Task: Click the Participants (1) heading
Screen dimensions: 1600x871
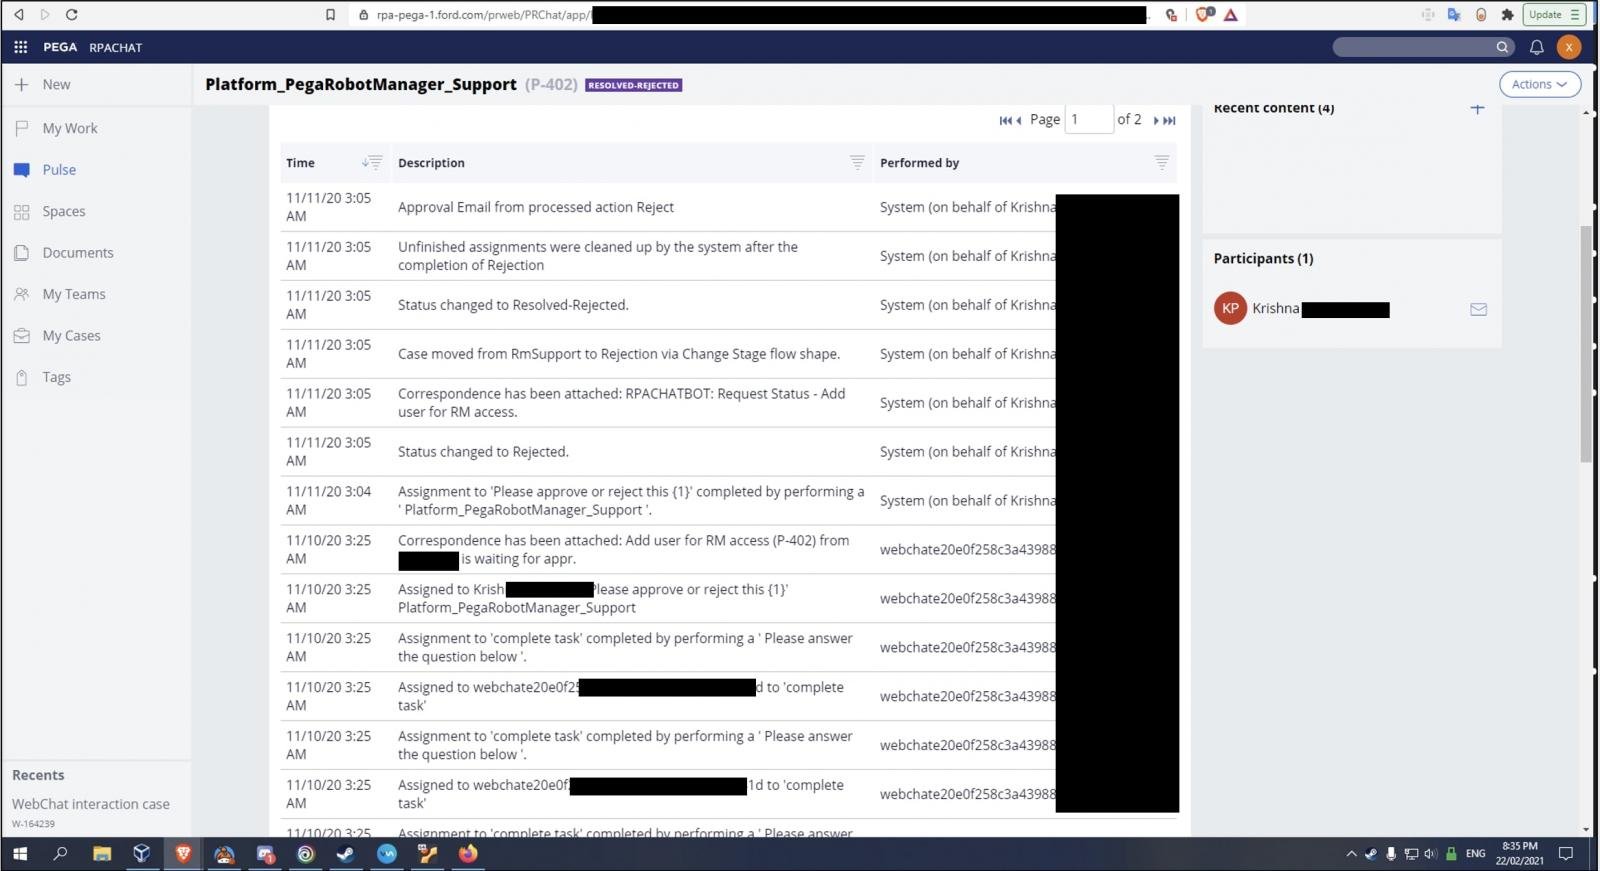Action: pos(1263,258)
